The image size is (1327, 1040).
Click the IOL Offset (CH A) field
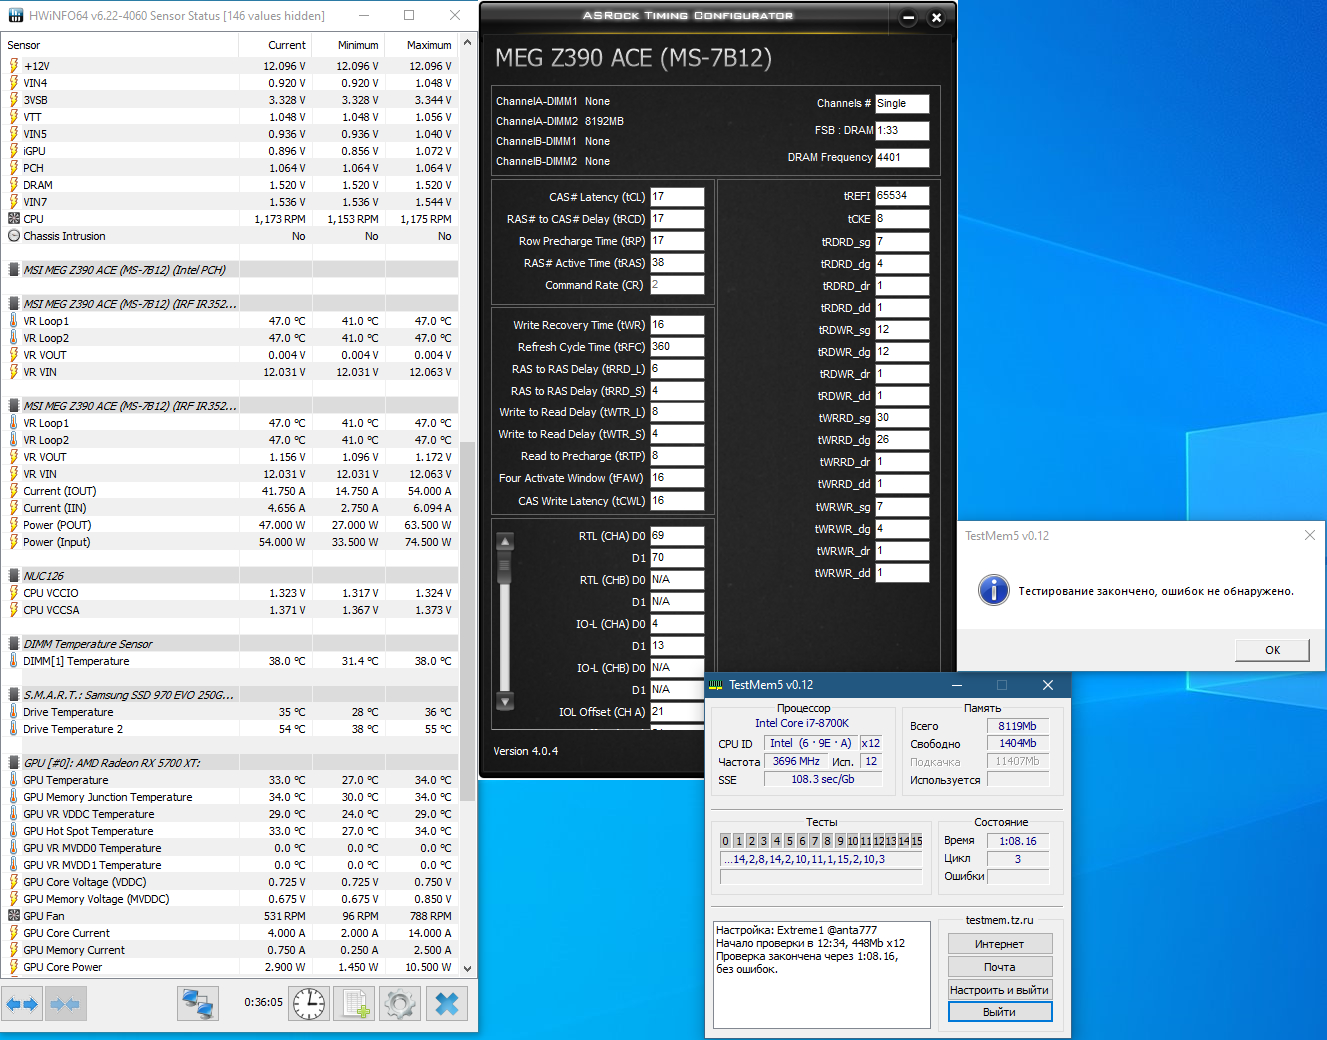click(x=677, y=712)
